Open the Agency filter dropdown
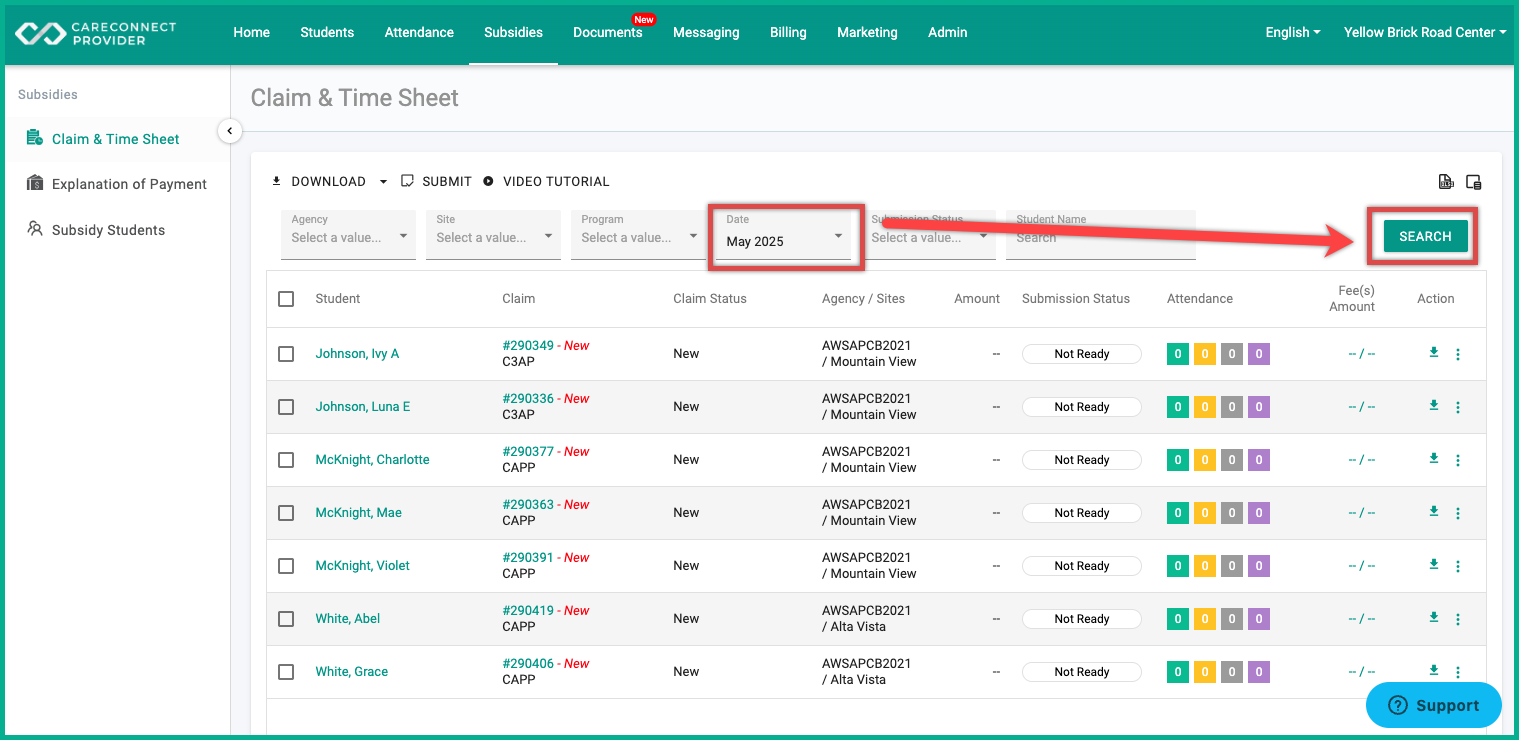 click(x=348, y=235)
